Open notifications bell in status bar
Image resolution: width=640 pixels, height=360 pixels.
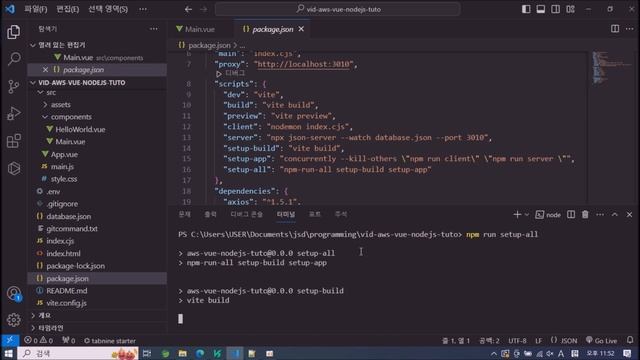(630, 340)
